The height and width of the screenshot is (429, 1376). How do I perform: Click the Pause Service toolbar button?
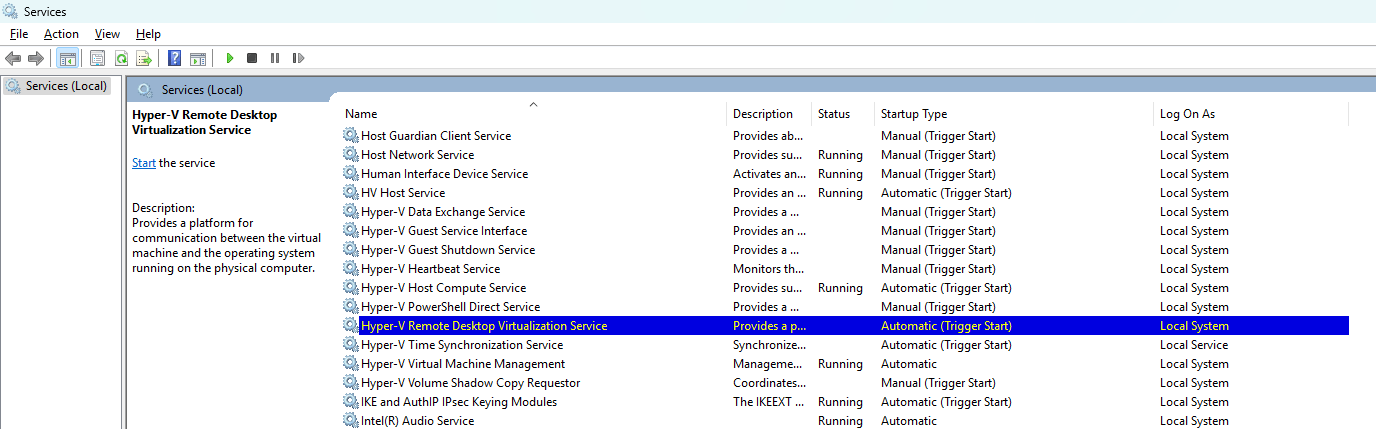[x=275, y=58]
